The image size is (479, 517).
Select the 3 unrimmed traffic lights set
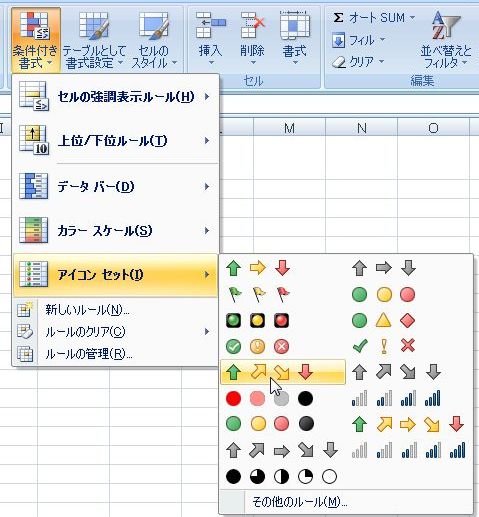click(384, 294)
